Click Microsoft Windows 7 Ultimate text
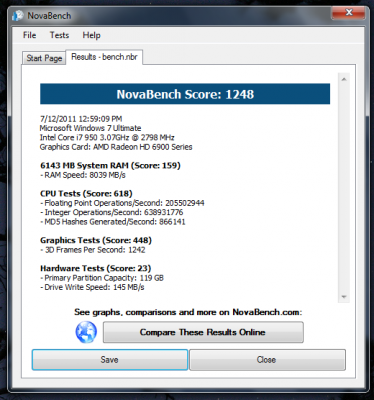374x400 pixels. point(90,128)
